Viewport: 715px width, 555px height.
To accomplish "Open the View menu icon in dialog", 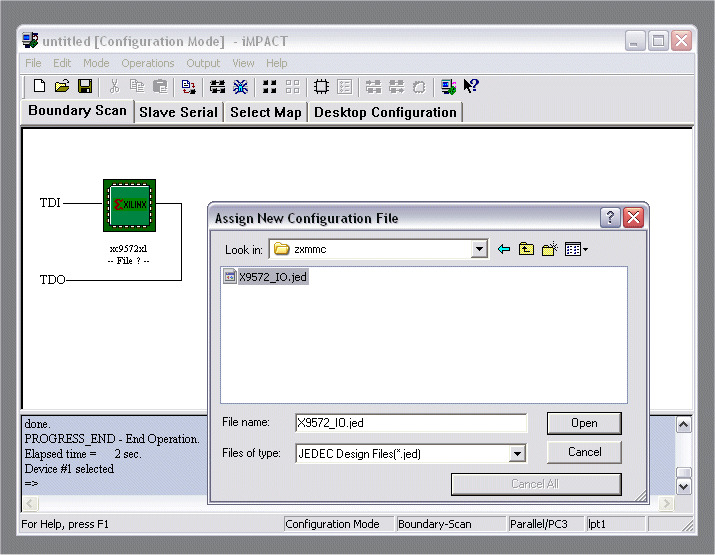I will point(576,249).
